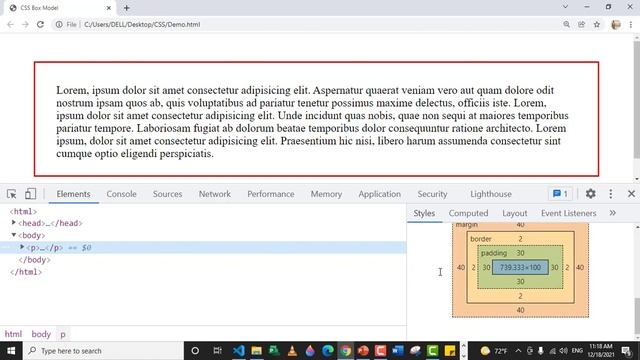Viewport: 640px width, 360px height.
Task: Click p in the breadcrumb bar
Action: tap(63, 334)
